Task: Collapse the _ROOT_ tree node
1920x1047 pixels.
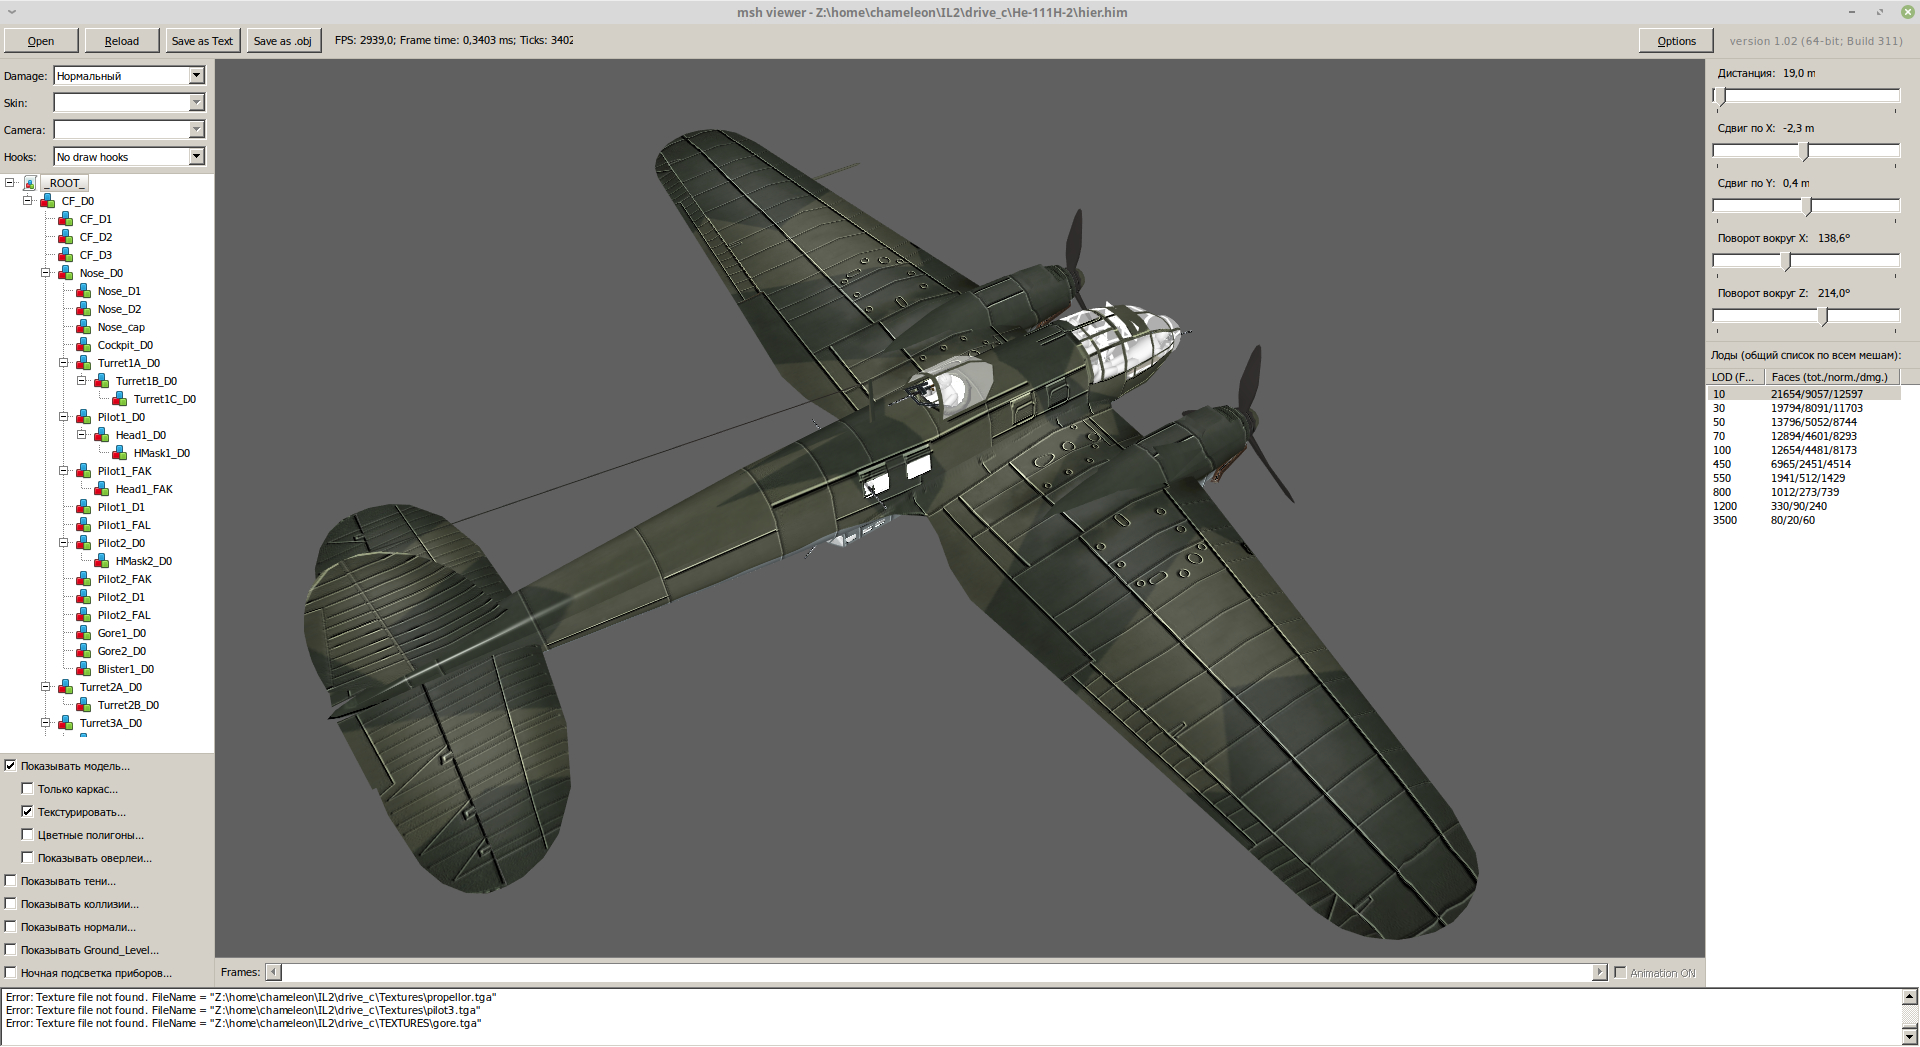Action: (10, 183)
